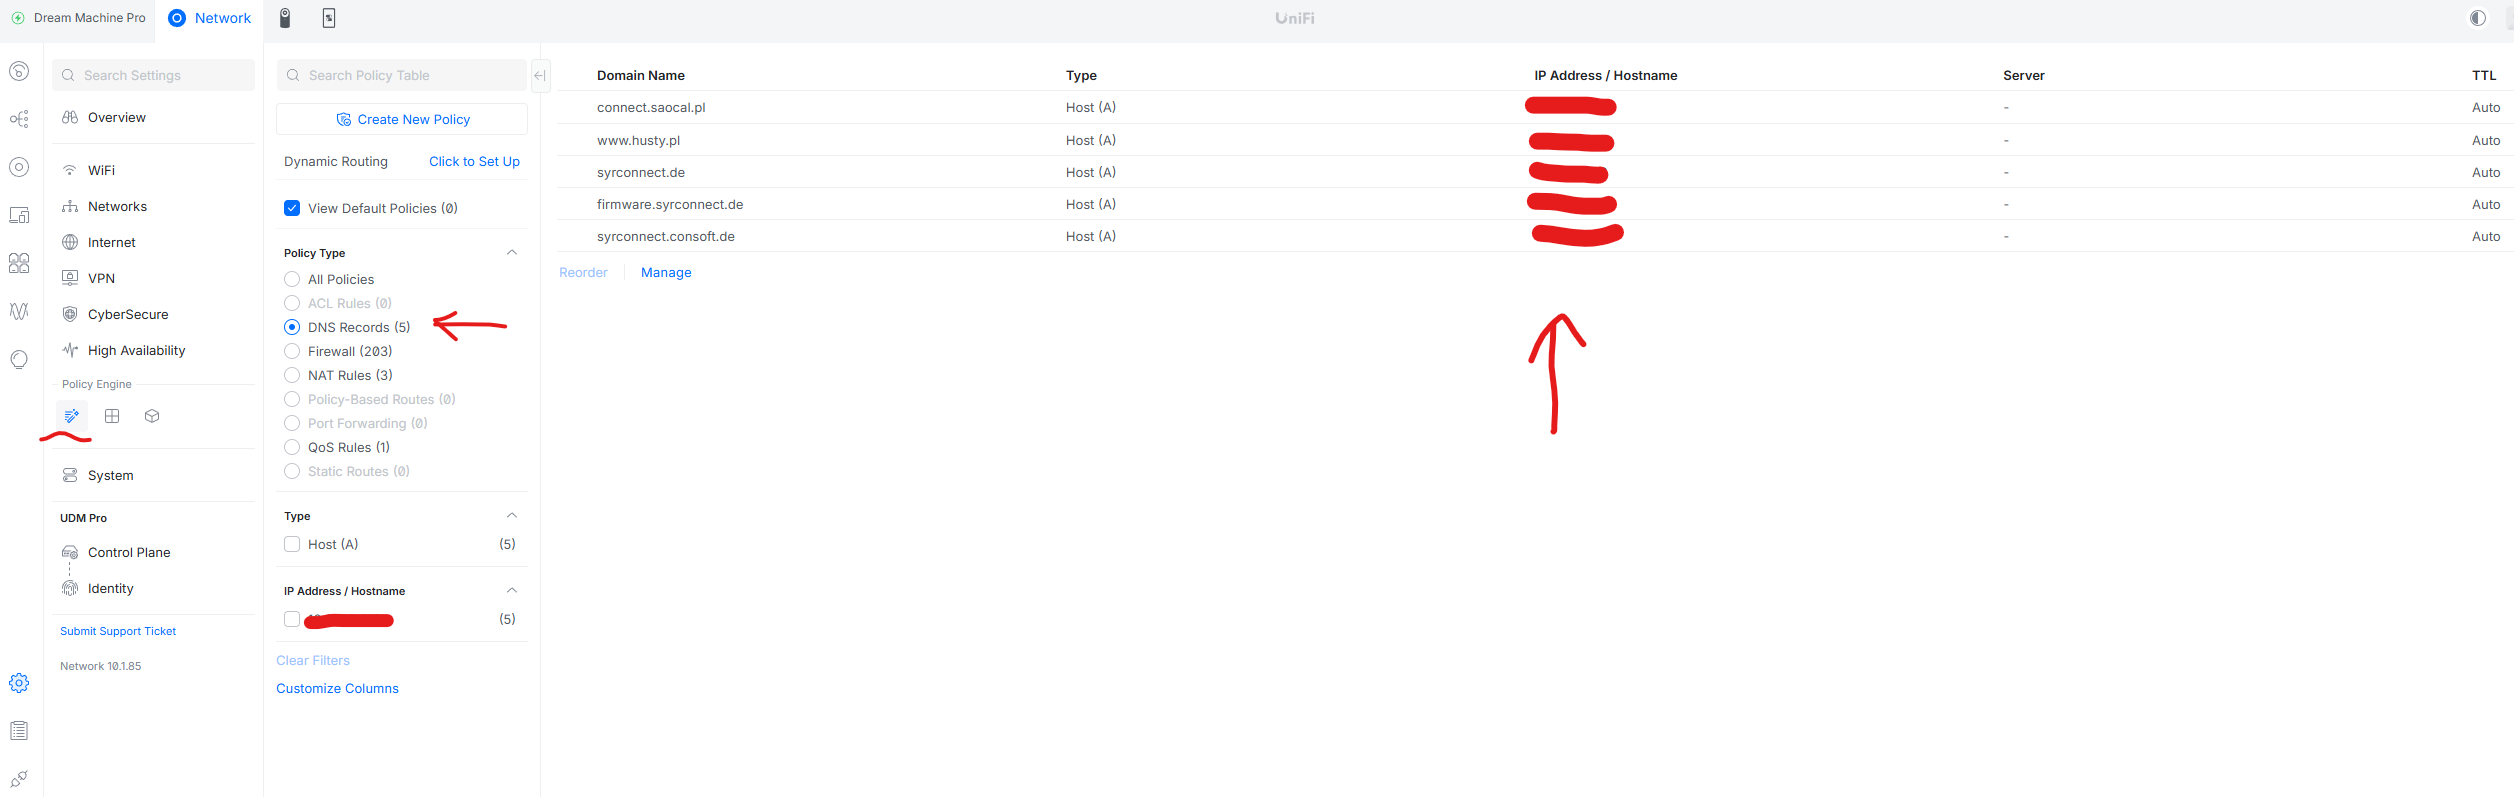This screenshot has height=797, width=2514.
Task: Open the waveform Insights icon in rail
Action: 19,311
